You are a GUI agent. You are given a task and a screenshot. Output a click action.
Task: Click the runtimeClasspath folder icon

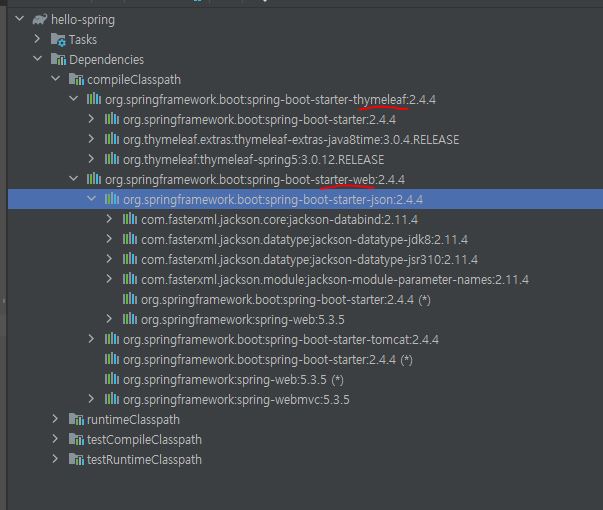[x=77, y=419]
